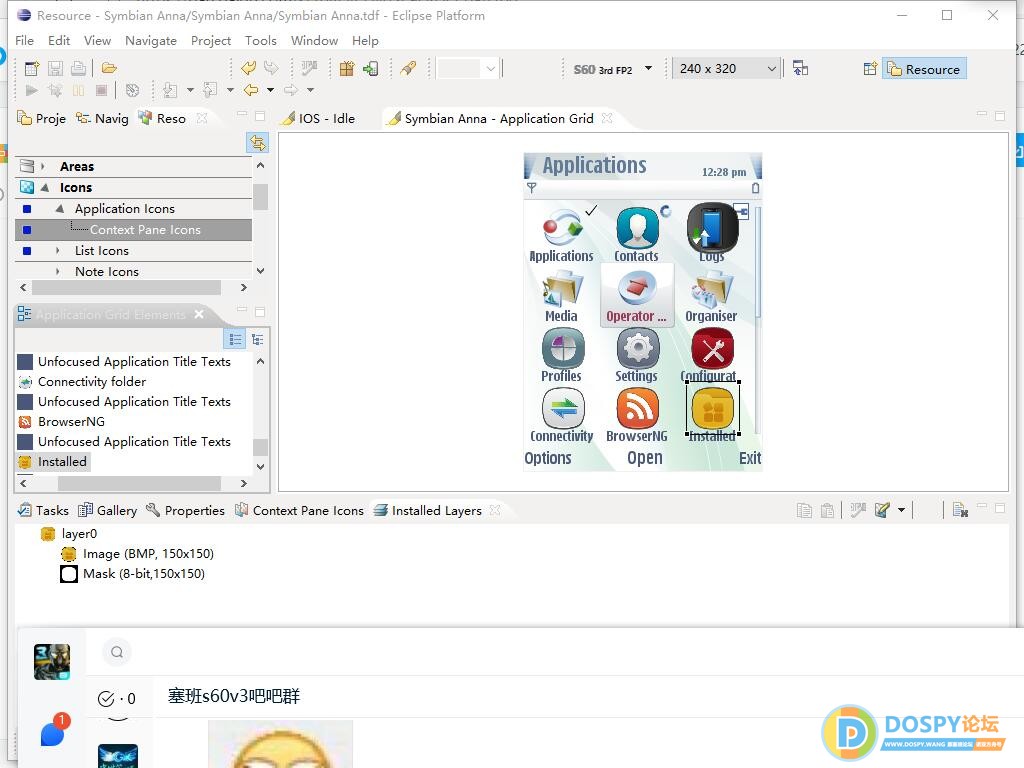Toggle the link-with-editor arrows button
Screen dimensions: 1024x768
pos(258,142)
